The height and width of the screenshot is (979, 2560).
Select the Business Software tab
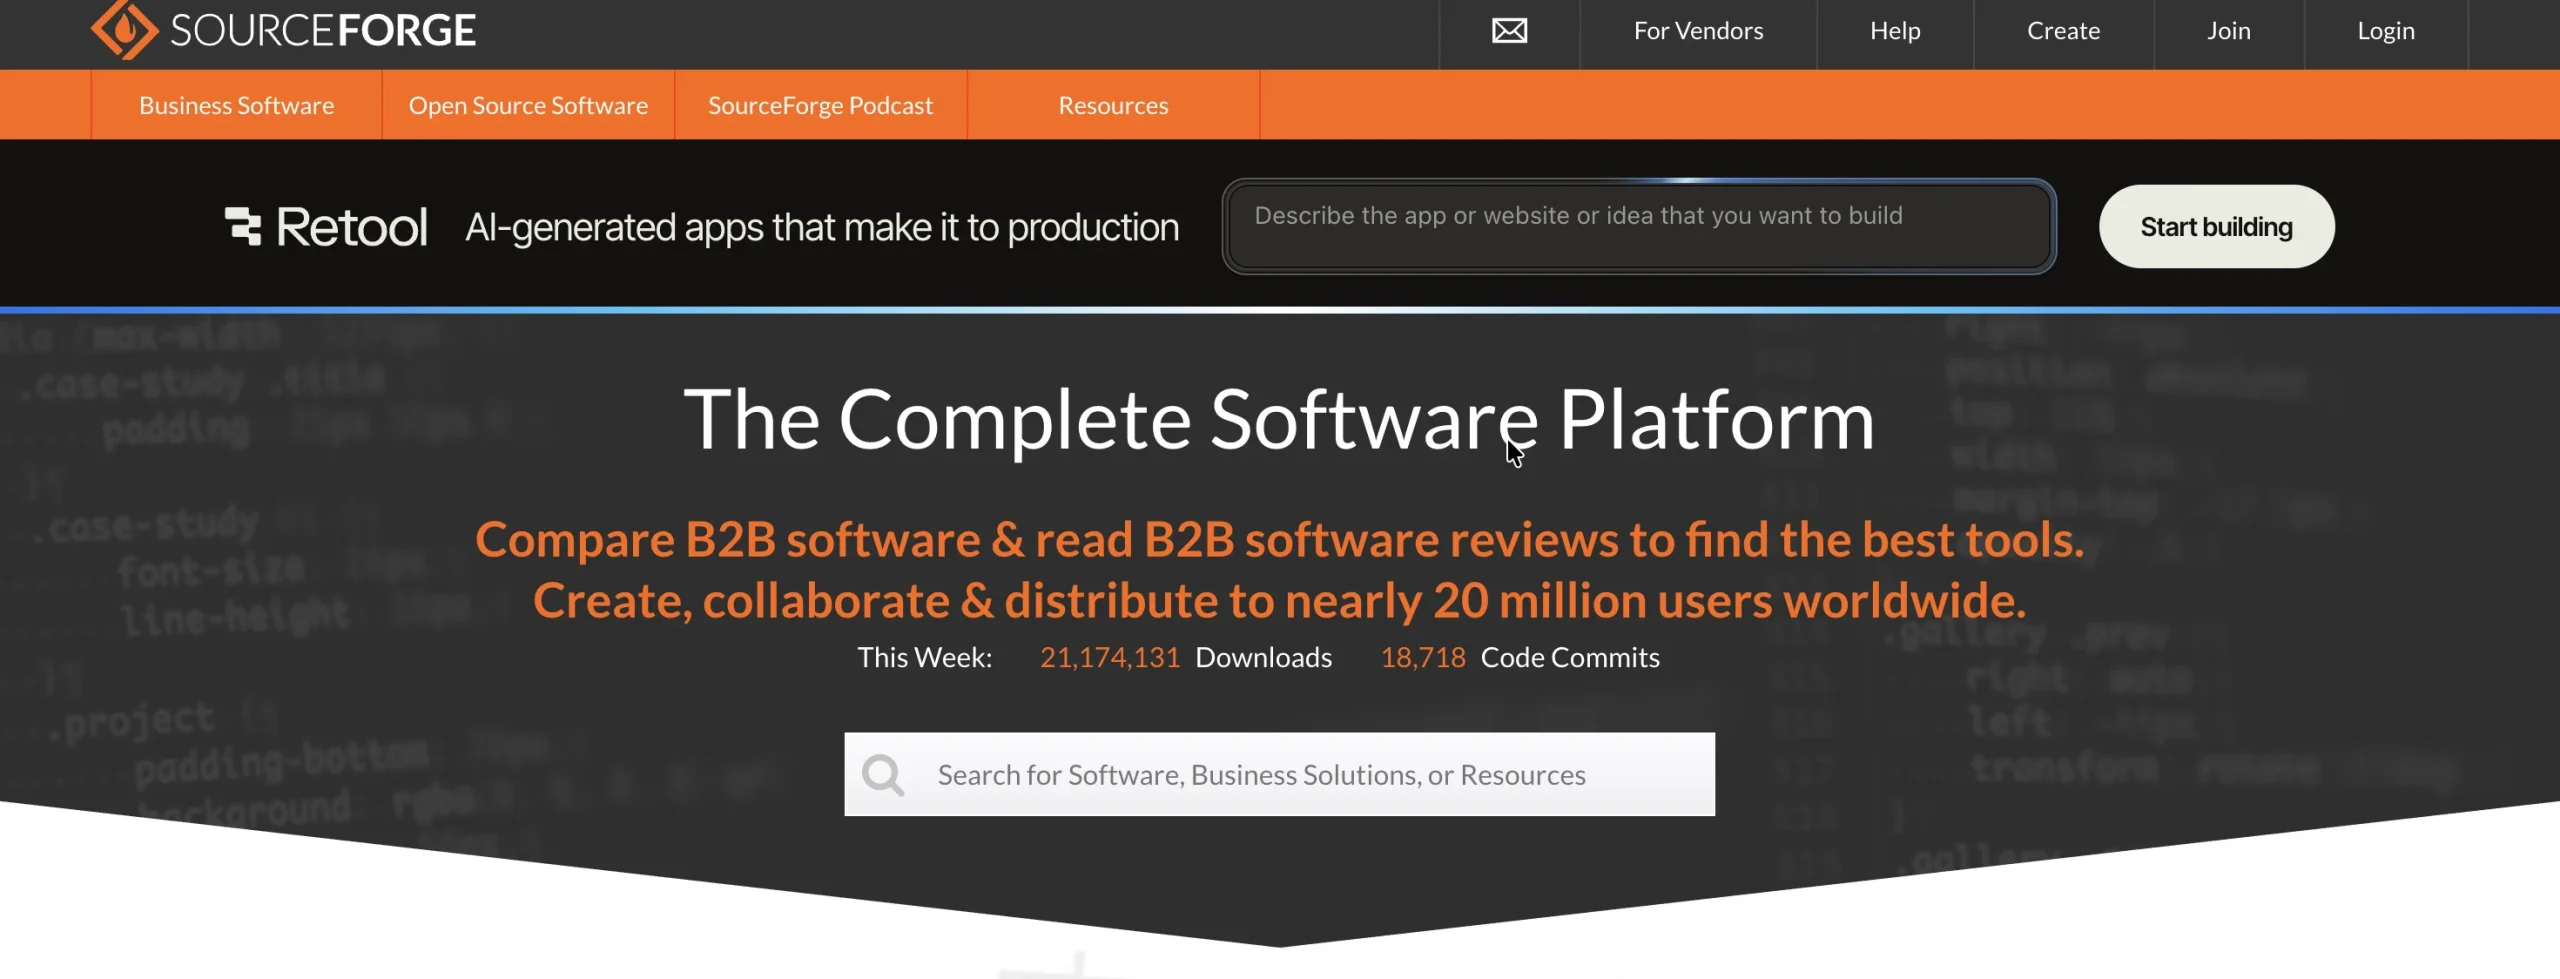(236, 105)
